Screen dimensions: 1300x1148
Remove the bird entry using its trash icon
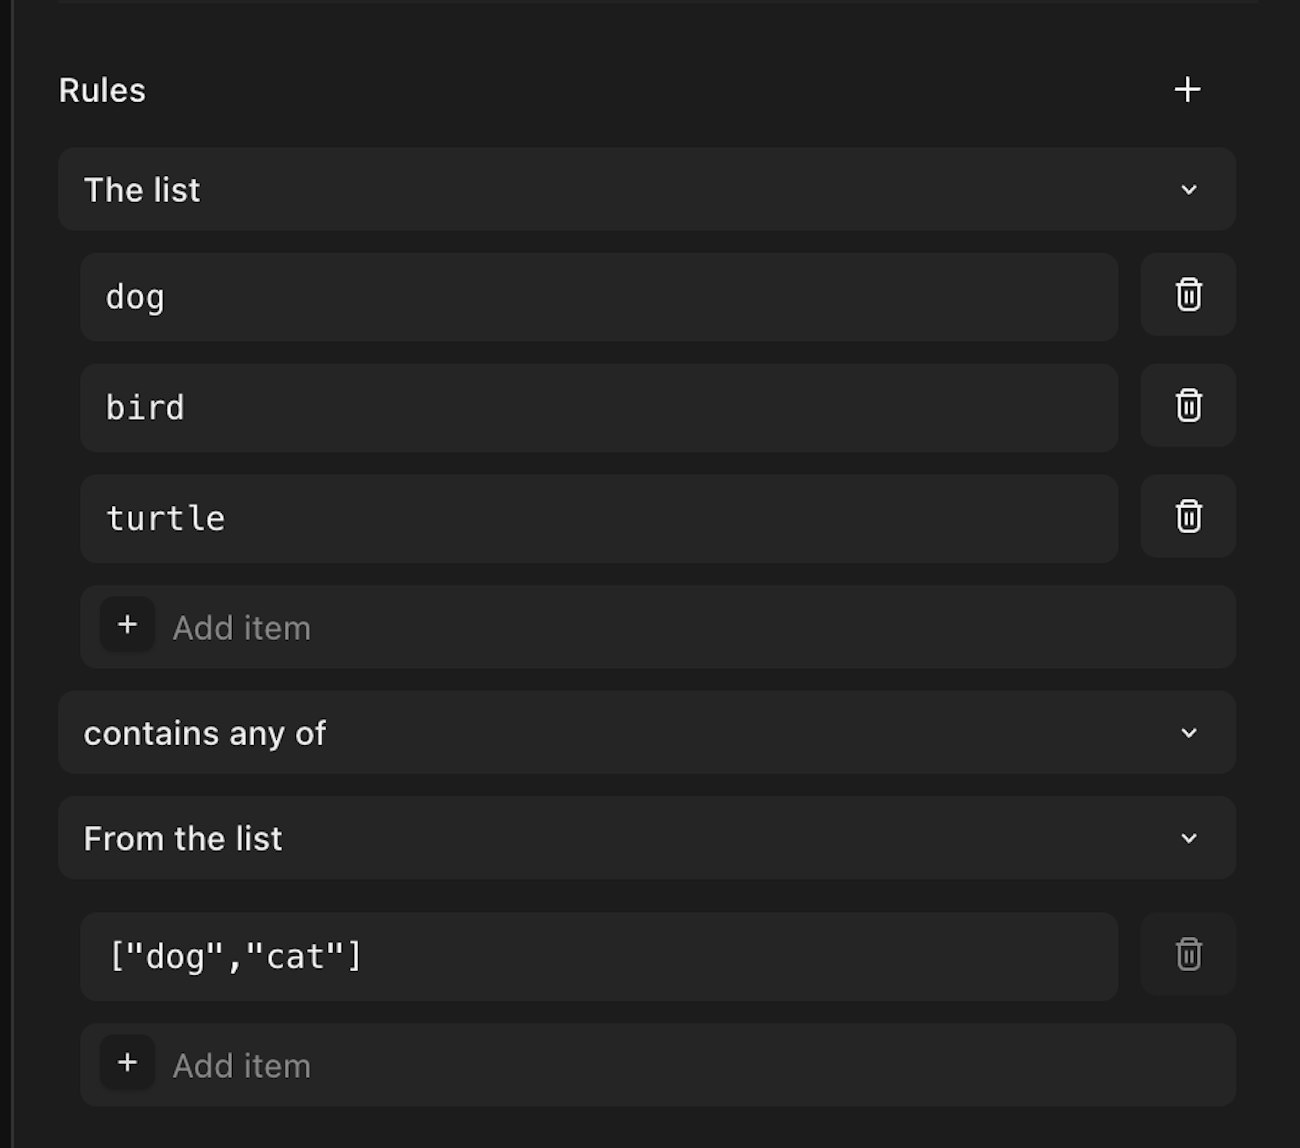click(x=1188, y=406)
